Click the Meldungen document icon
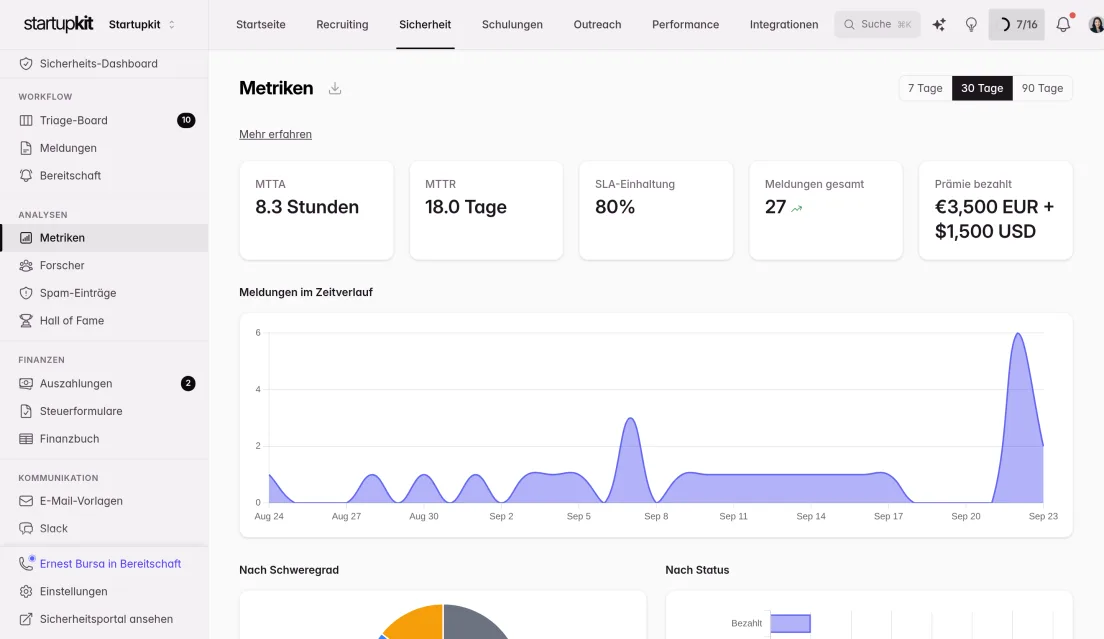Screen dimensions: 1104x639 point(26,148)
